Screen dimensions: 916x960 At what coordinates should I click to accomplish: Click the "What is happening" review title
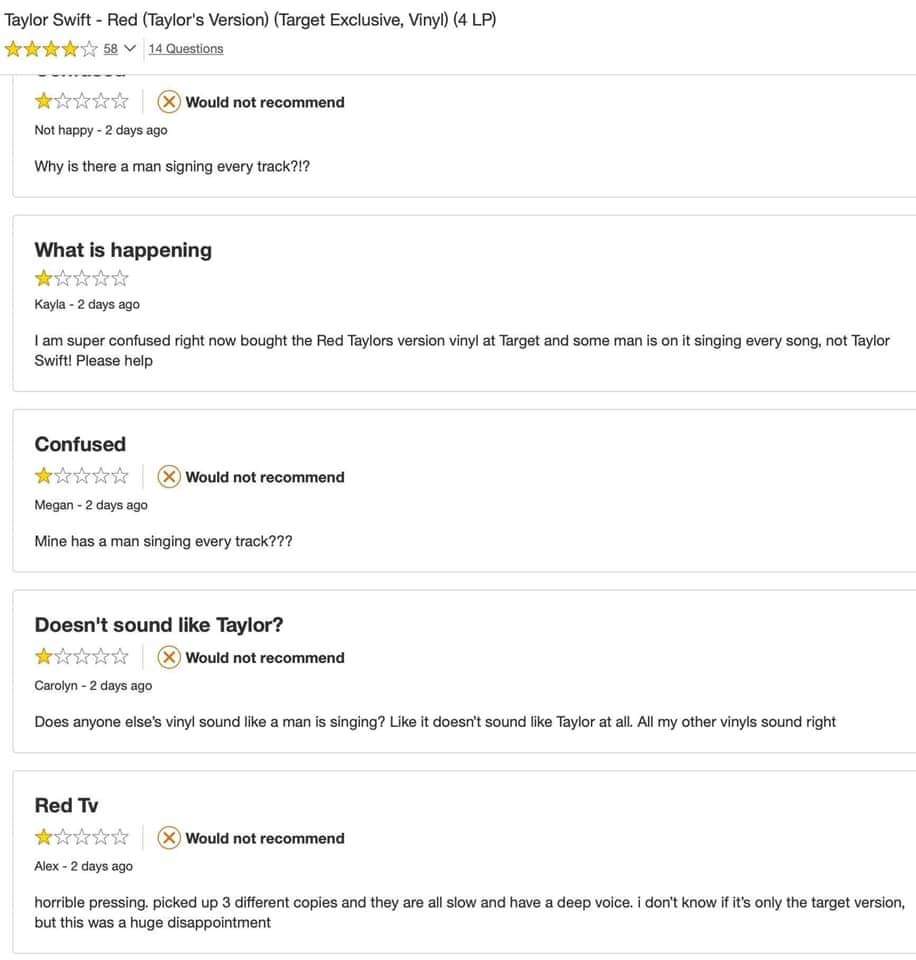tap(123, 250)
